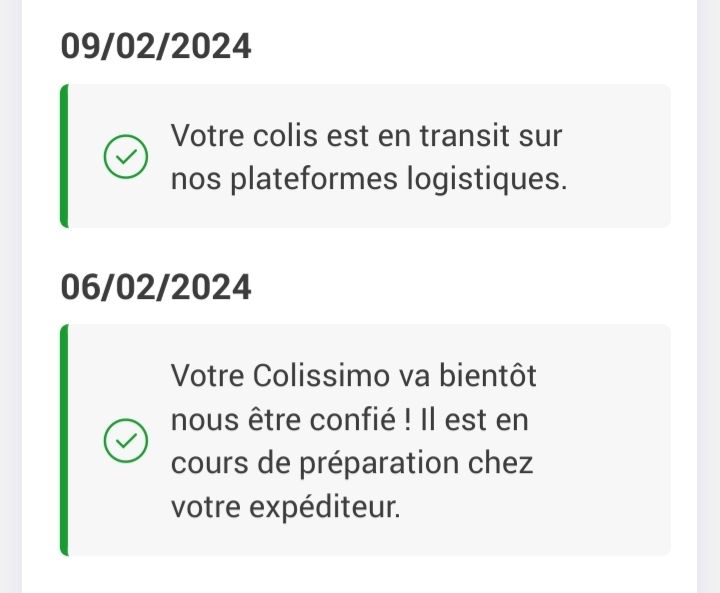Screen dimensions: 720x593
Task: Click the text line "cours de préparation chez"
Action: tap(352, 463)
